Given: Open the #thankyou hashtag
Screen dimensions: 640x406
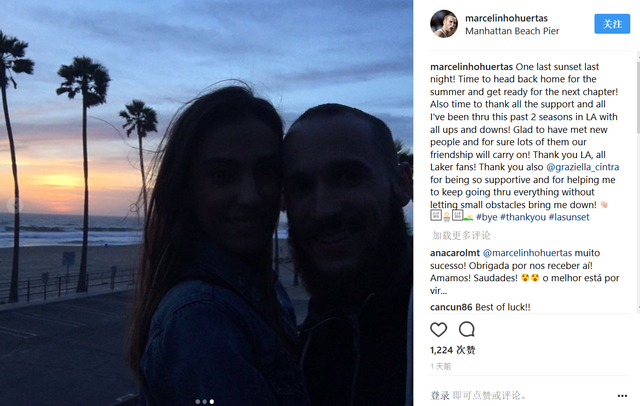Looking at the screenshot, I should coord(523,217).
